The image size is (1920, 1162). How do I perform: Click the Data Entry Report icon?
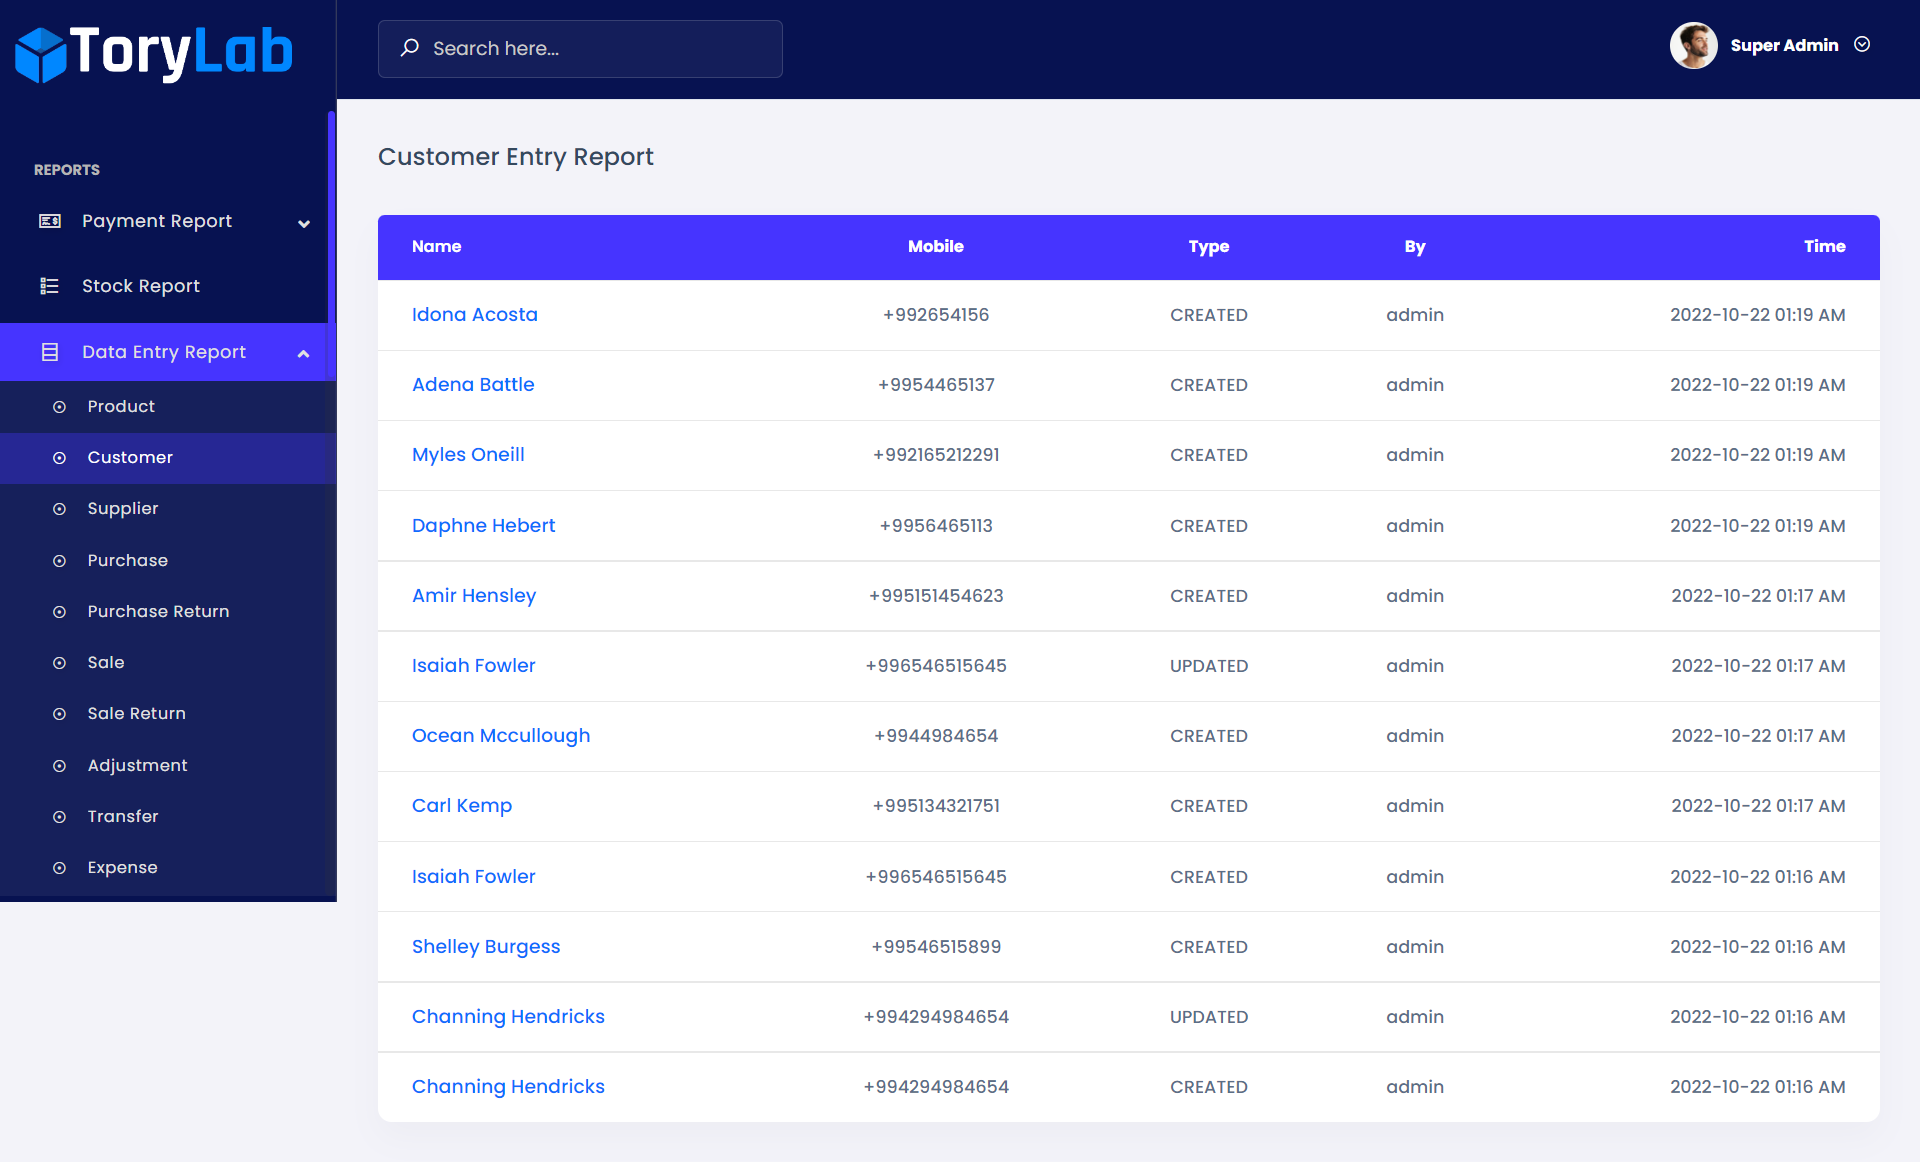click(x=49, y=352)
